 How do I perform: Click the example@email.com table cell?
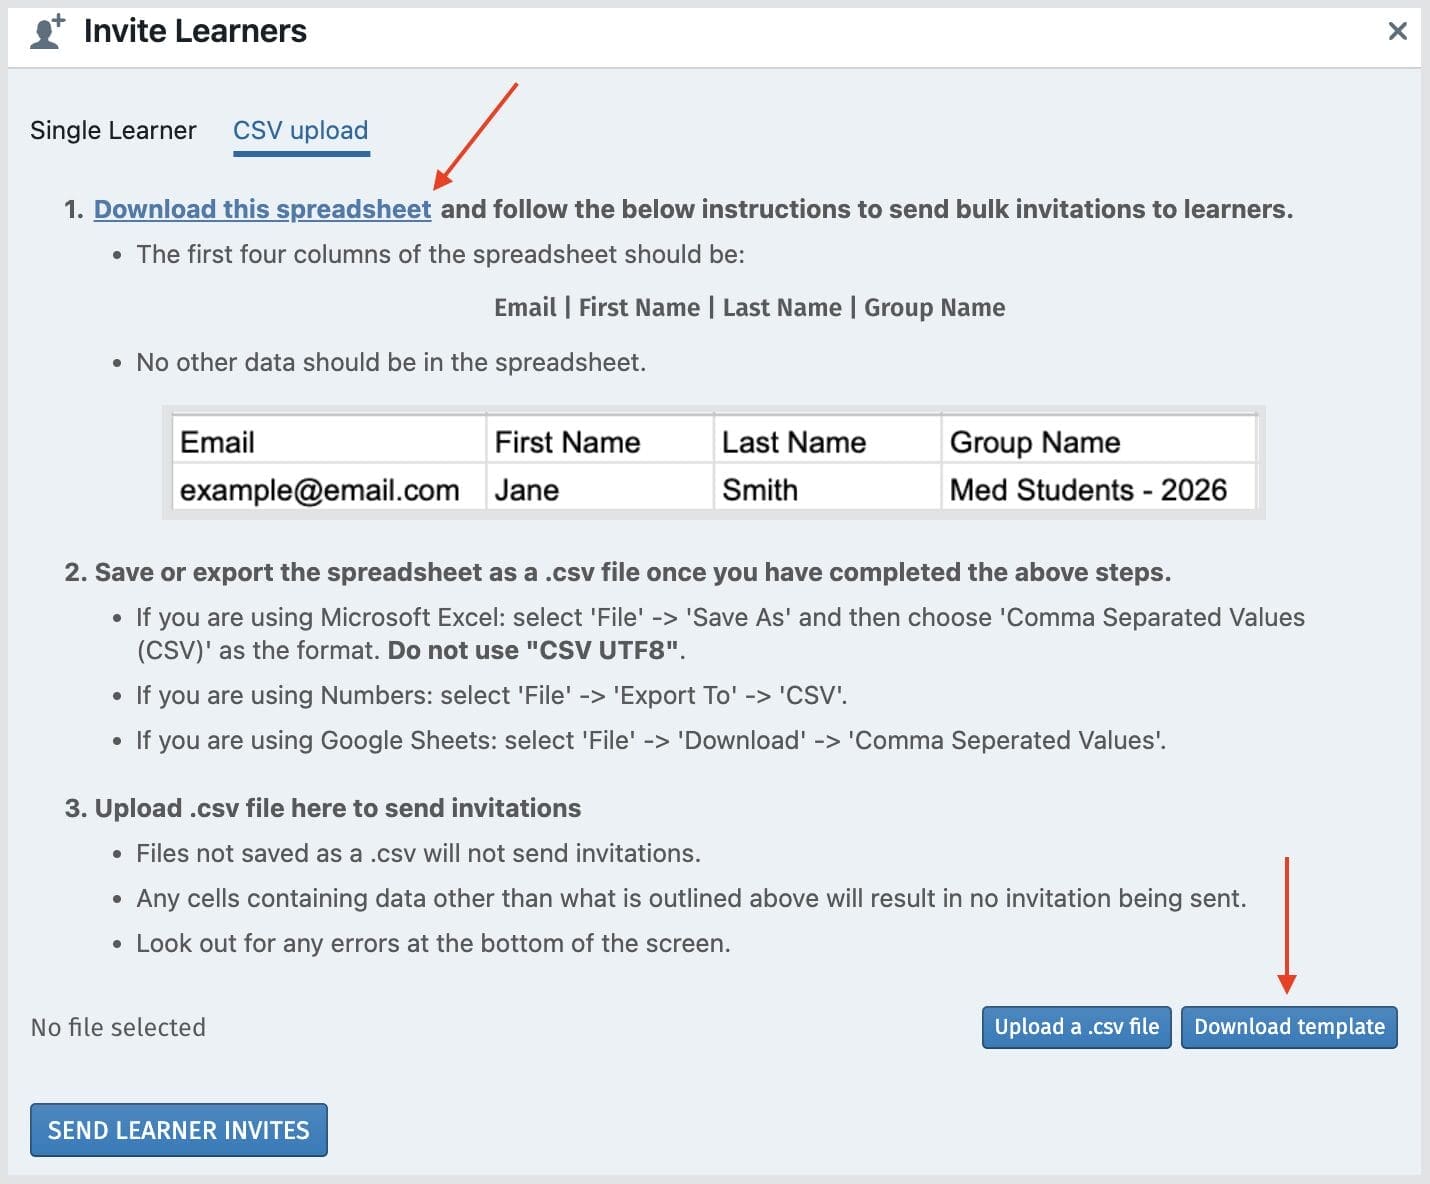click(x=319, y=490)
